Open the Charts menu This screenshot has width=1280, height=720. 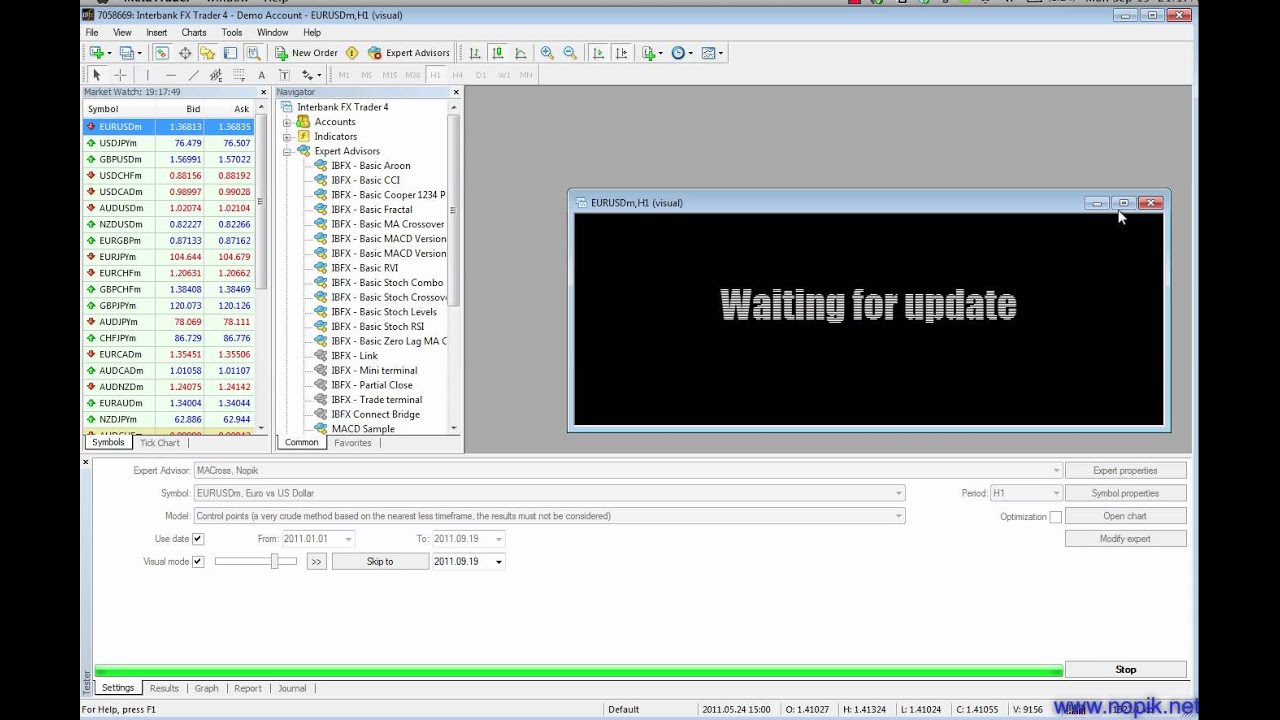click(194, 33)
